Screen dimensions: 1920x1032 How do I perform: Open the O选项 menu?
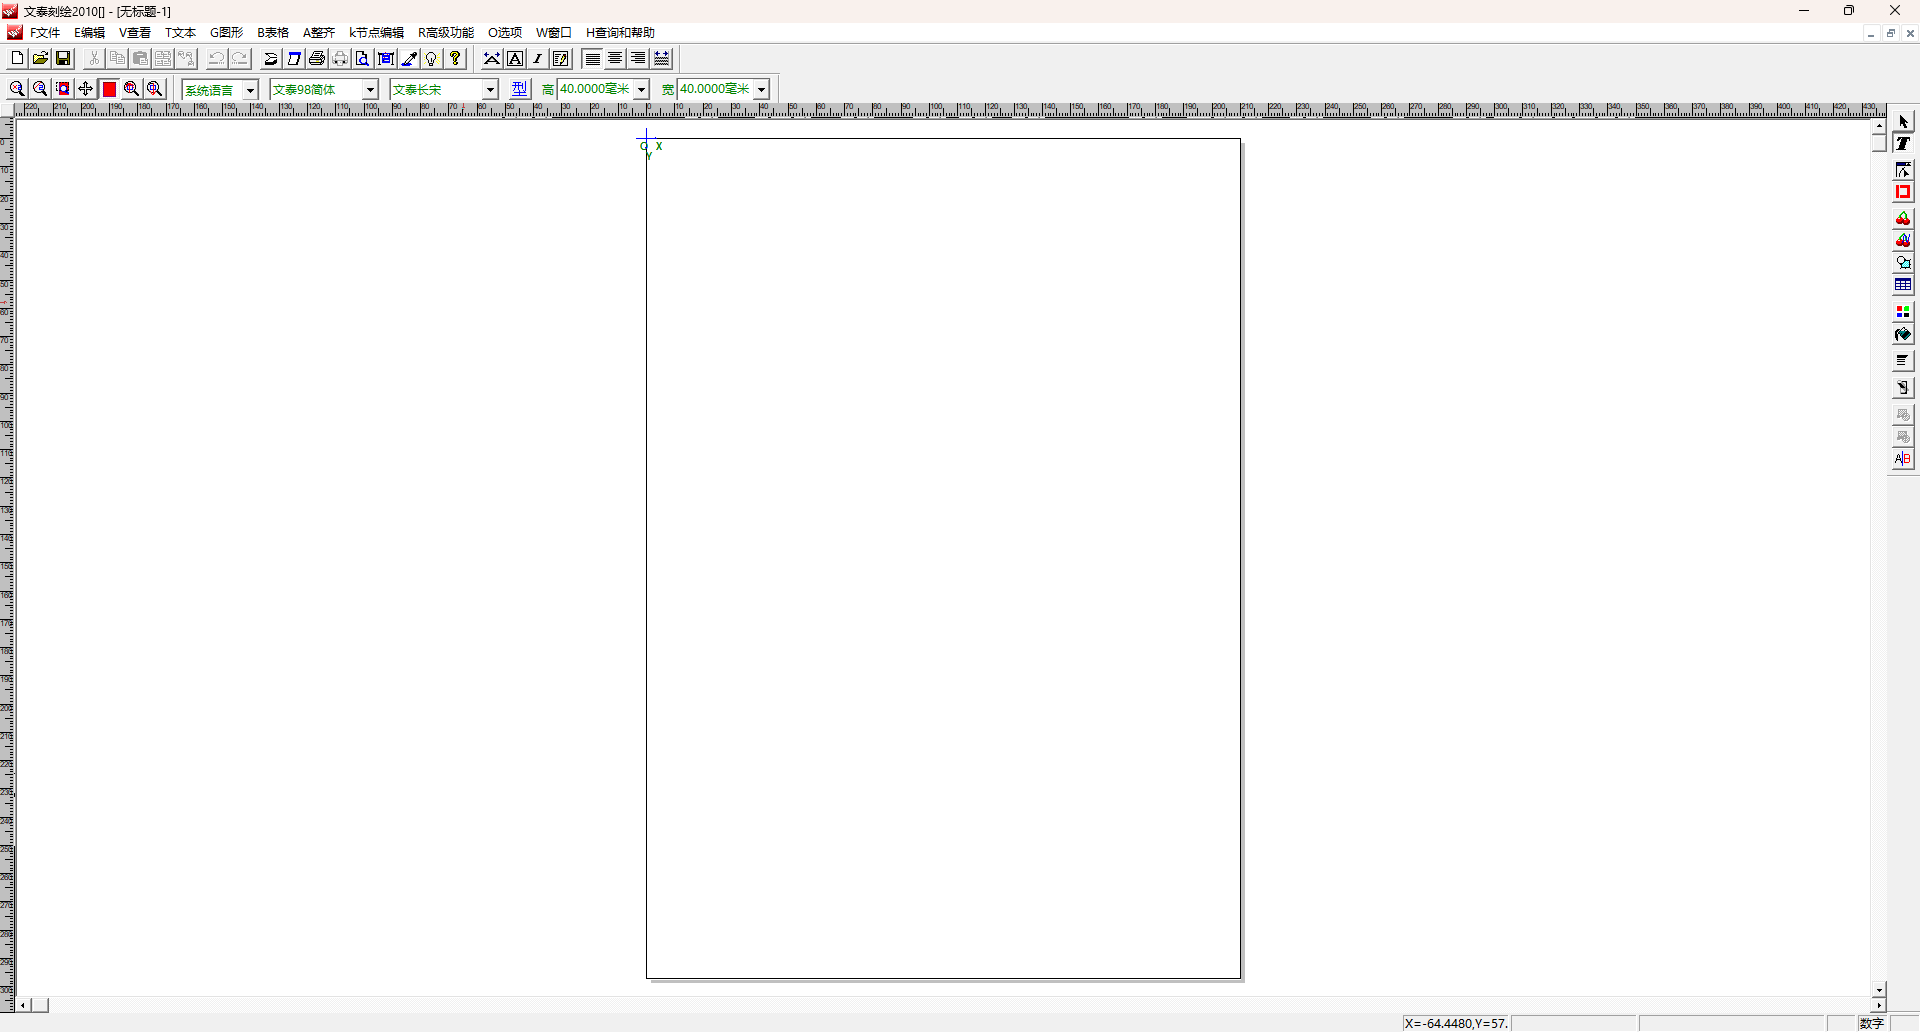[505, 33]
